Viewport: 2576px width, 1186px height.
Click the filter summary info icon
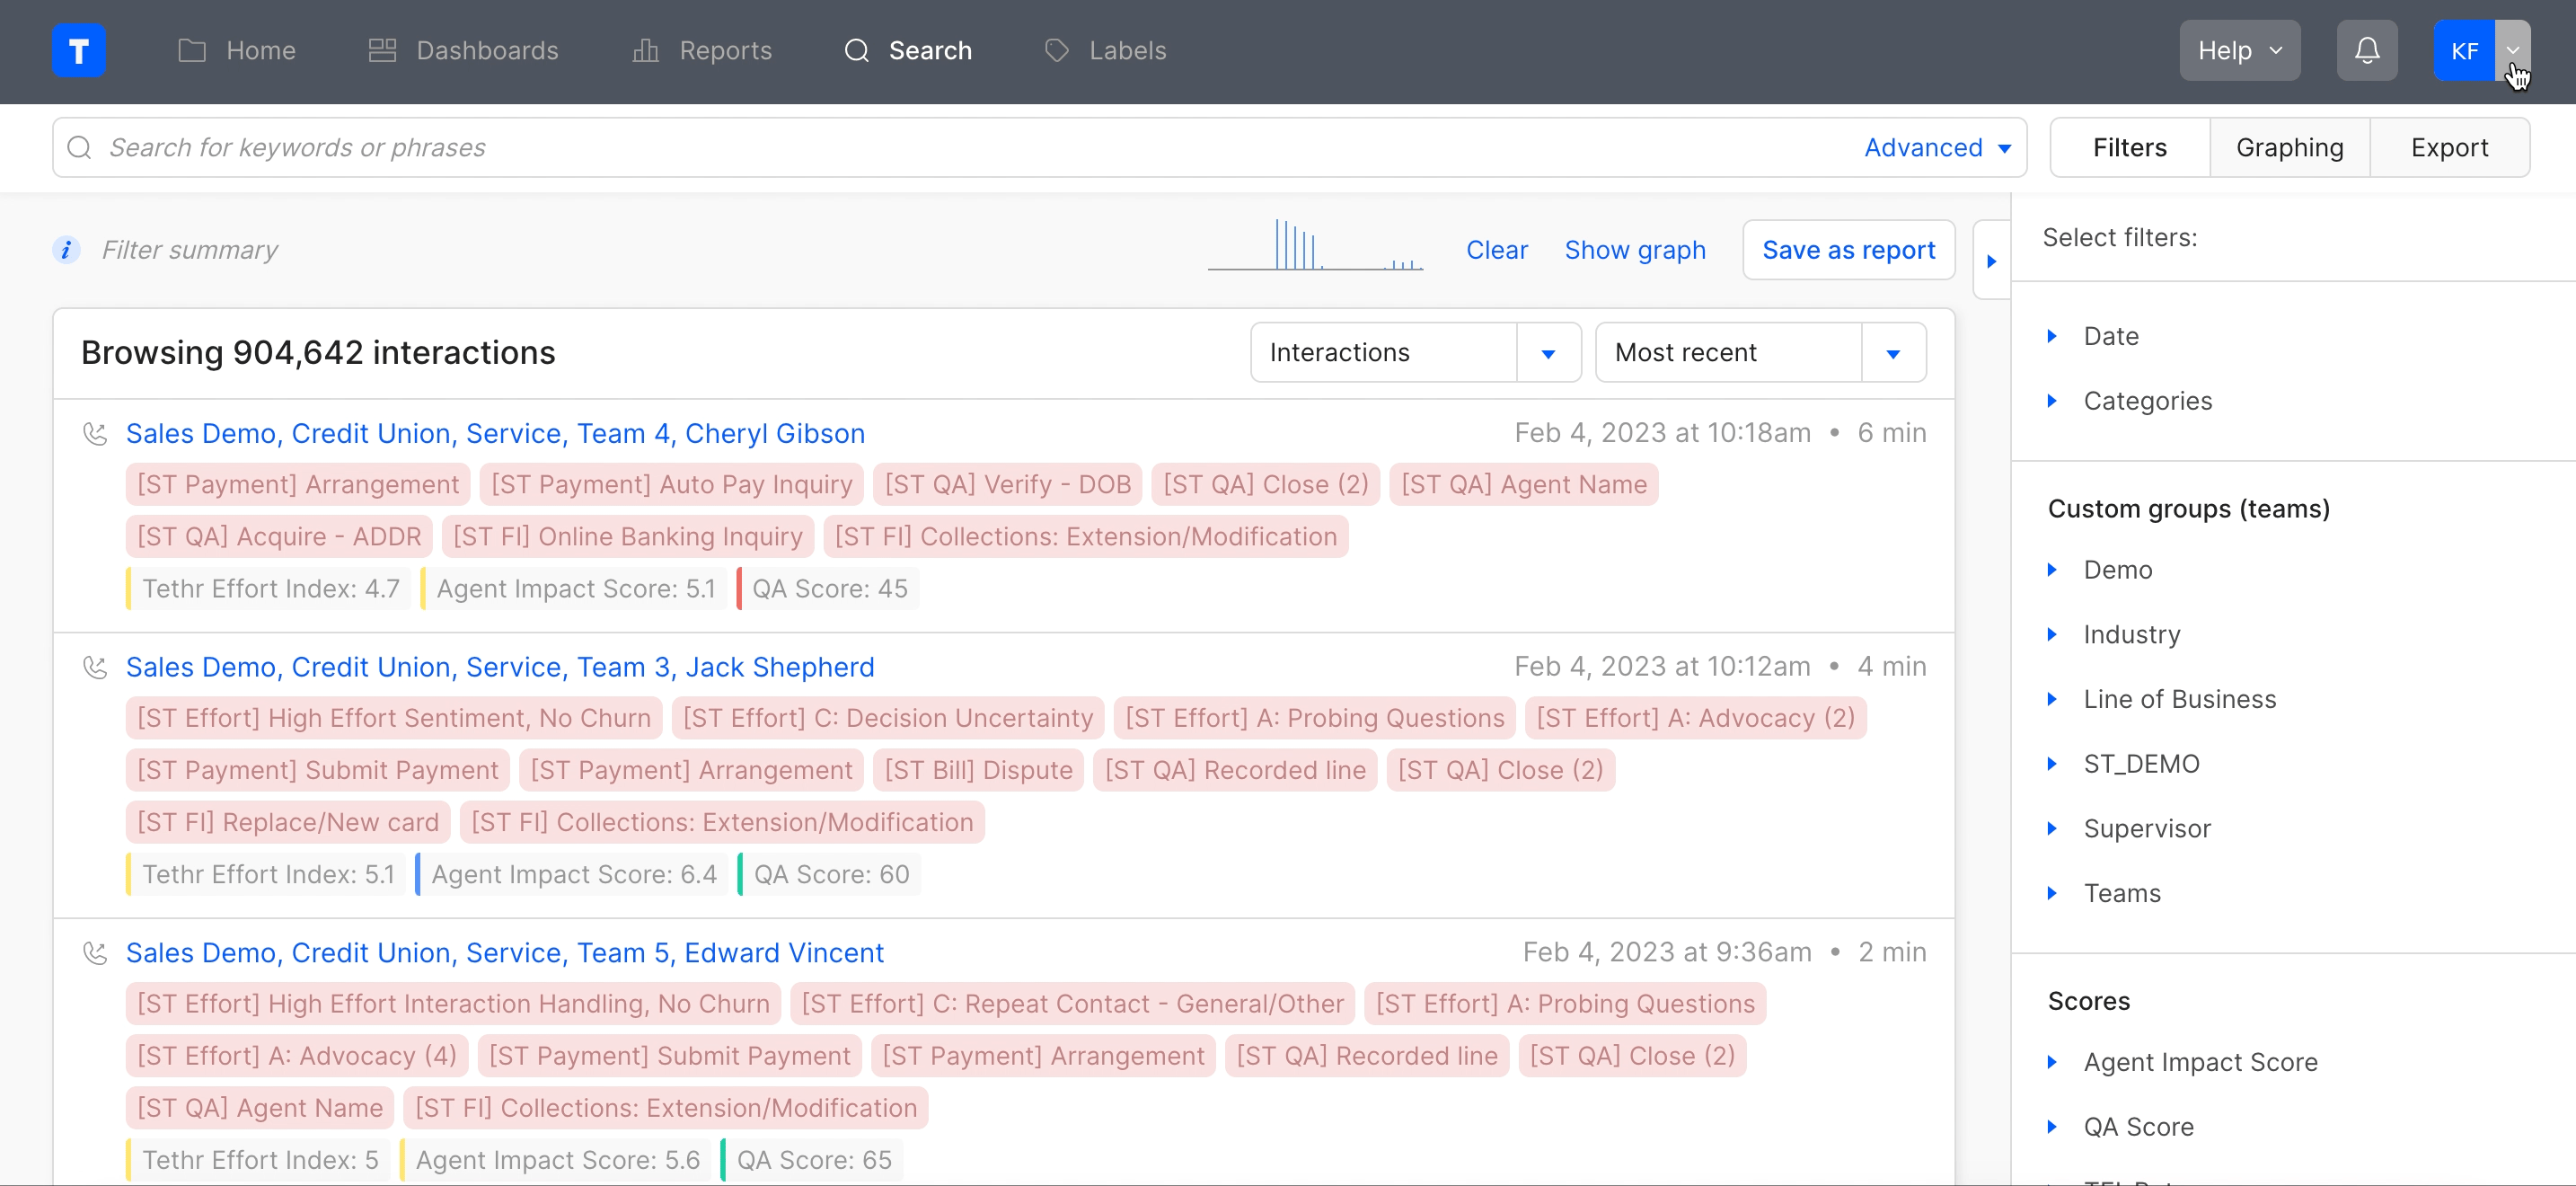tap(66, 249)
